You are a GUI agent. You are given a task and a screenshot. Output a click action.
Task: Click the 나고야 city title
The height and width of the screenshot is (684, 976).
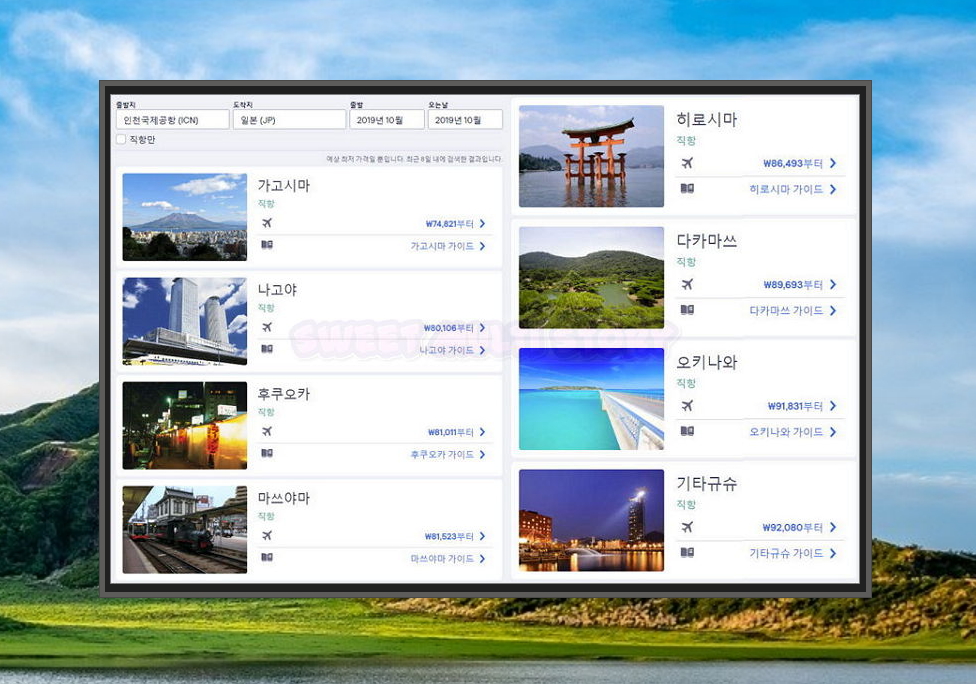278,289
